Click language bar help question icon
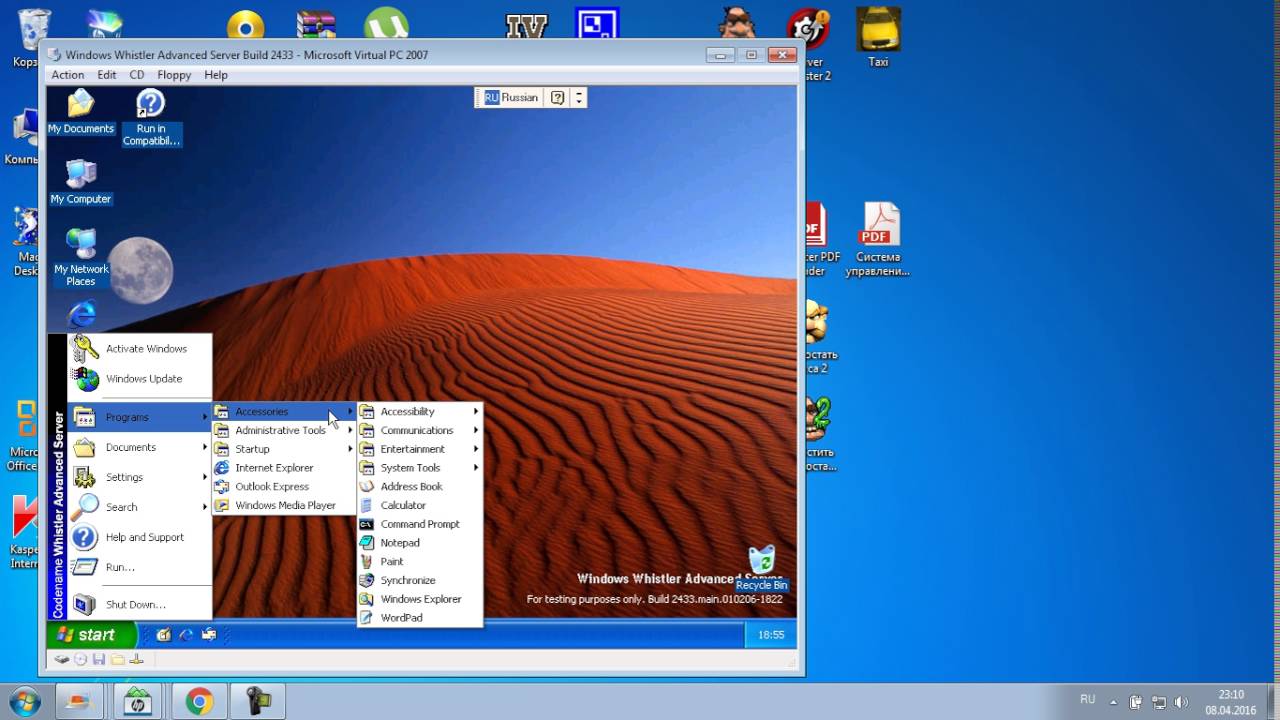Viewport: 1280px width, 720px height. pos(558,97)
